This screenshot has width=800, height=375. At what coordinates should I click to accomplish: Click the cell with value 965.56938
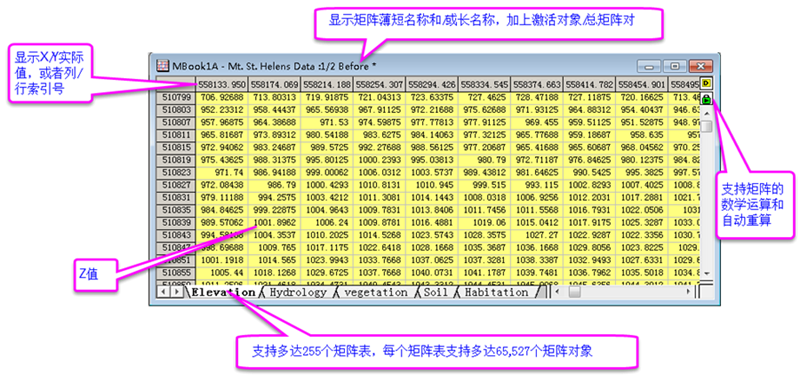pyautogui.click(x=327, y=110)
